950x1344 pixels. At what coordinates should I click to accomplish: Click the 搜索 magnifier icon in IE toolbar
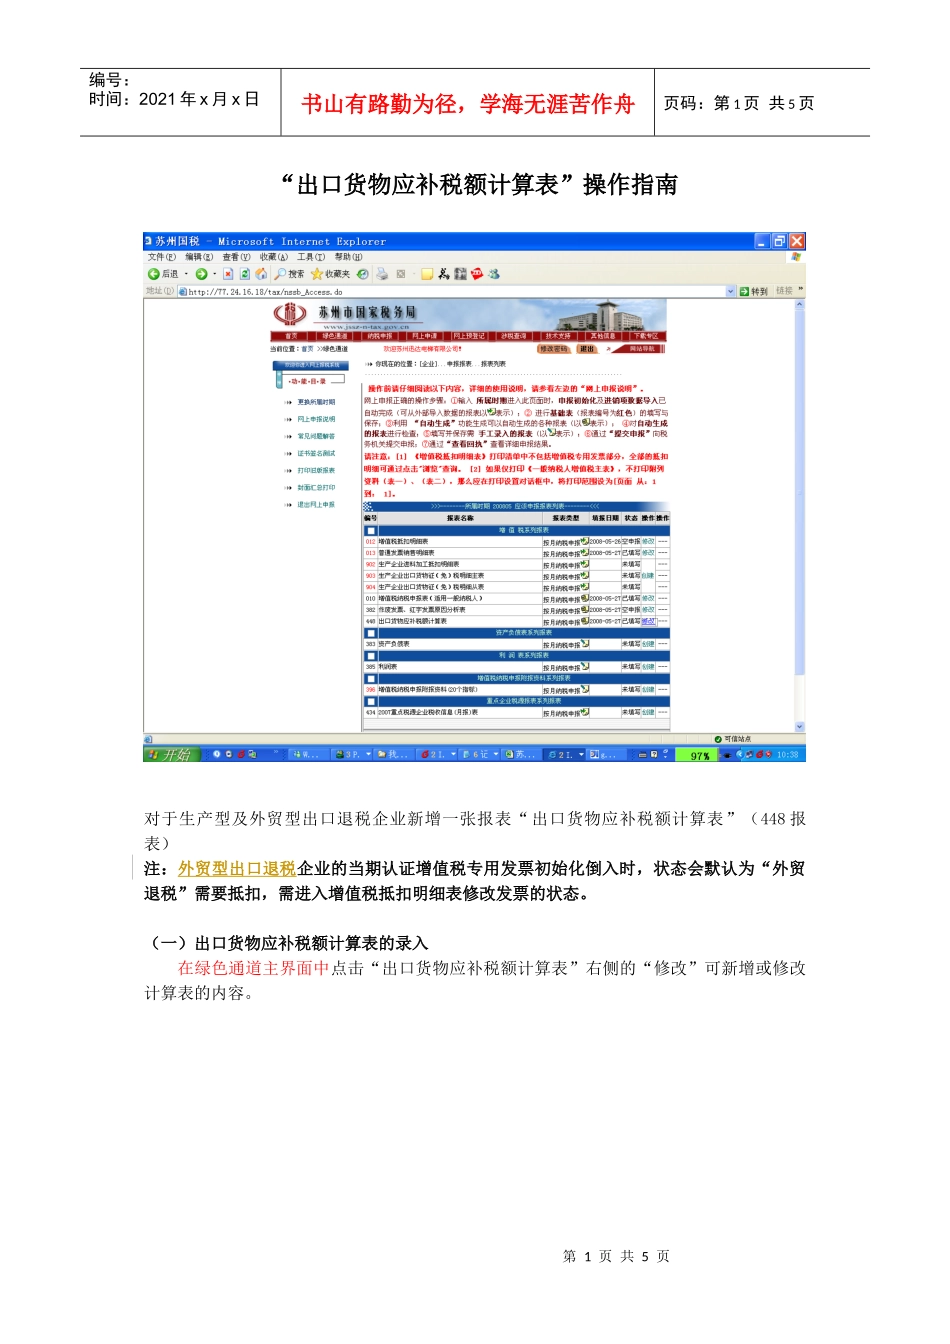[280, 273]
